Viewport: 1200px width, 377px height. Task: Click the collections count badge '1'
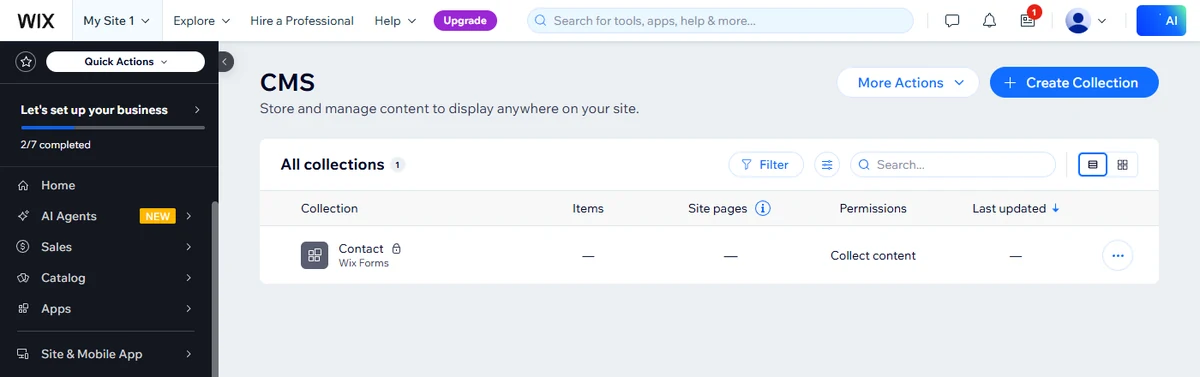398,165
